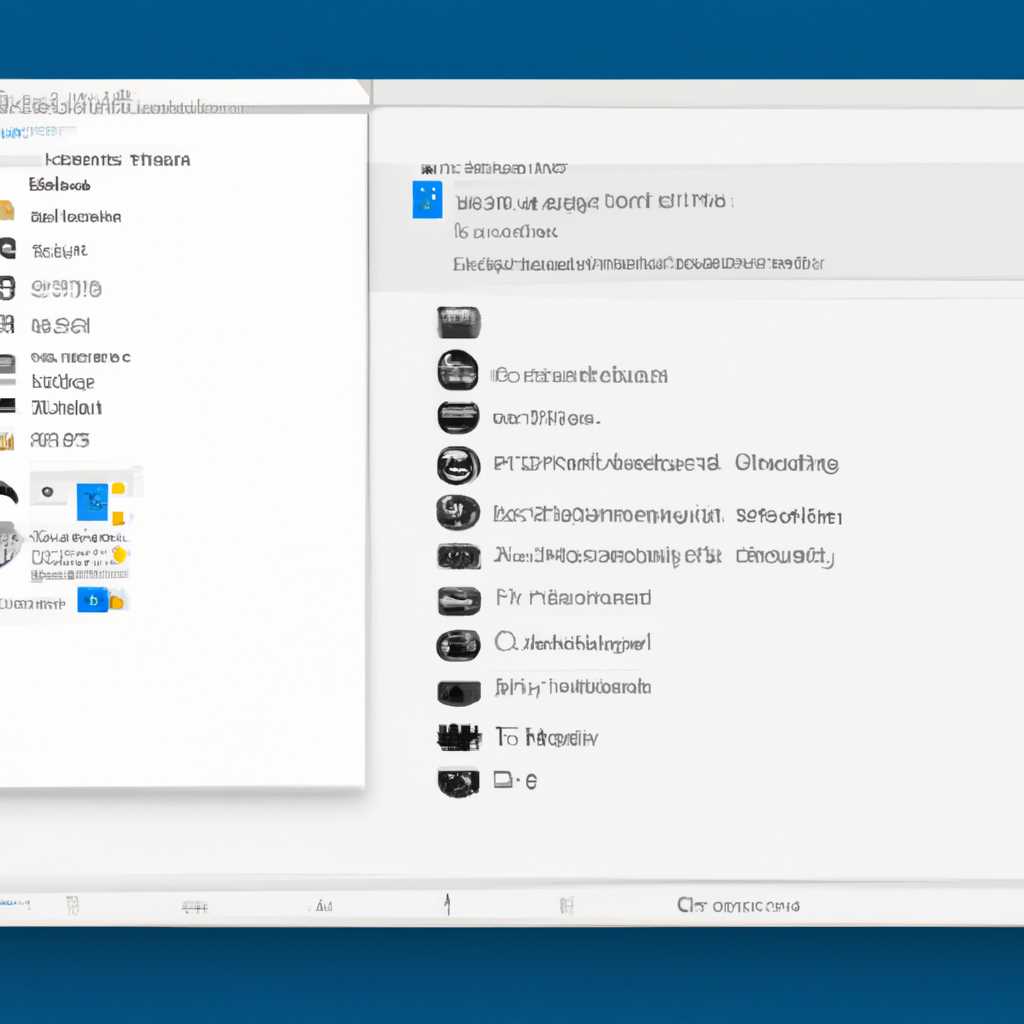Select the unlabeled dark icon topping the right list
Image resolution: width=1024 pixels, height=1024 pixels.
(458, 323)
